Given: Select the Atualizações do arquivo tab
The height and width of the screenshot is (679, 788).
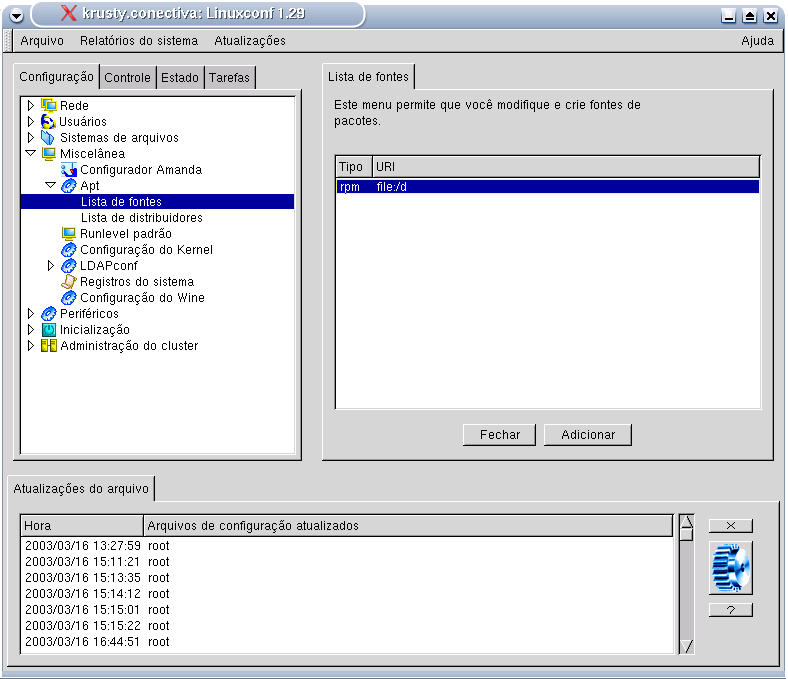Looking at the screenshot, I should click(81, 489).
